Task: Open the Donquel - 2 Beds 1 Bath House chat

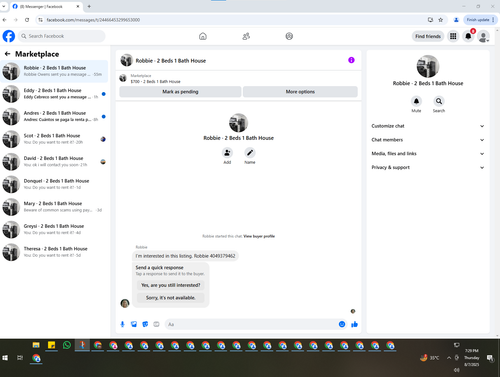Action: point(54,184)
